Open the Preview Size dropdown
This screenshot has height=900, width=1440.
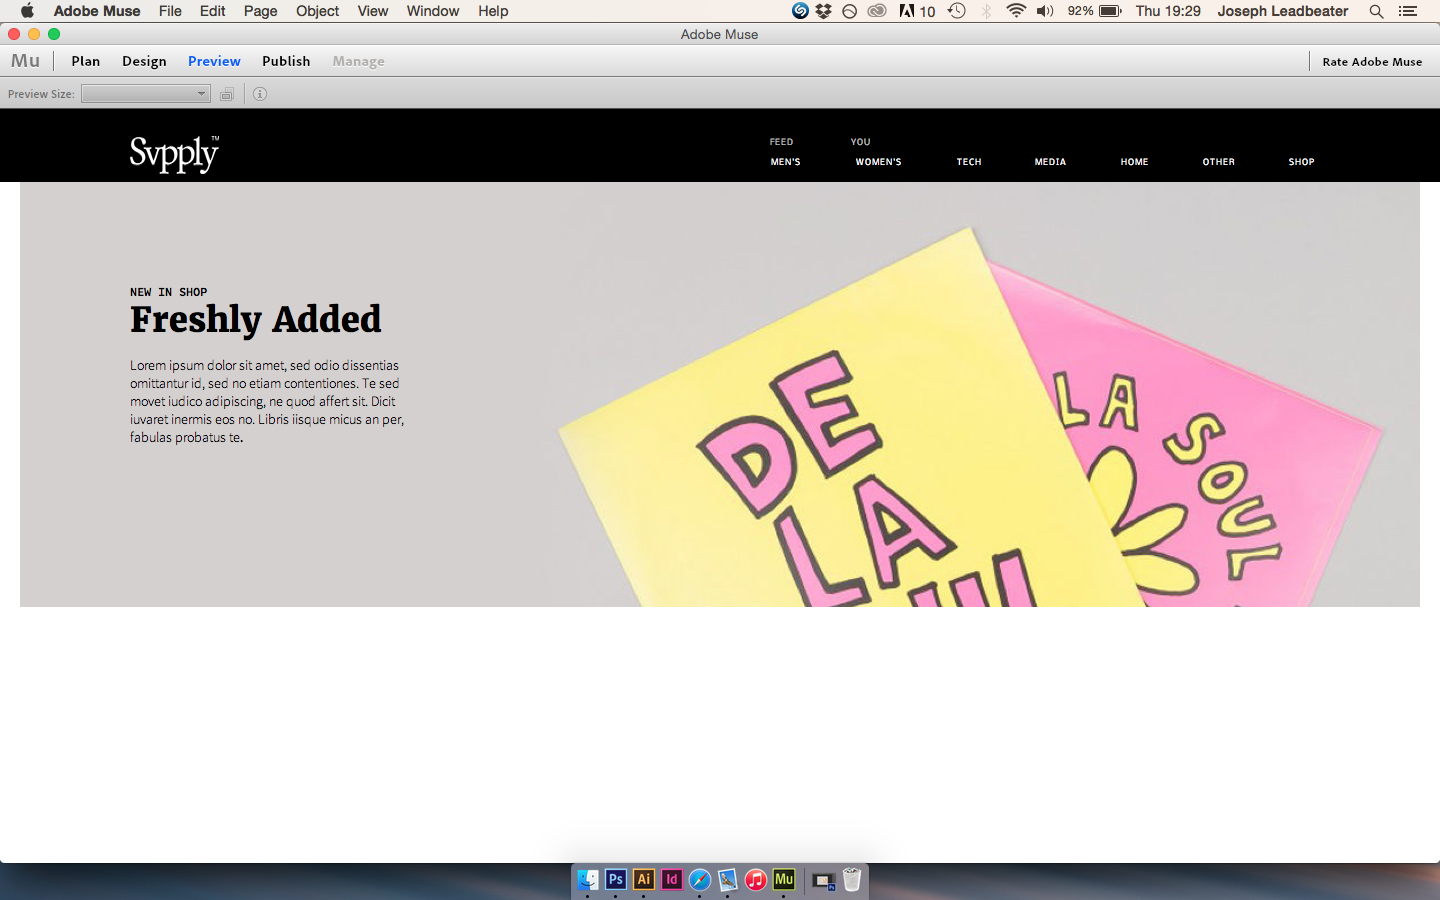pyautogui.click(x=145, y=94)
